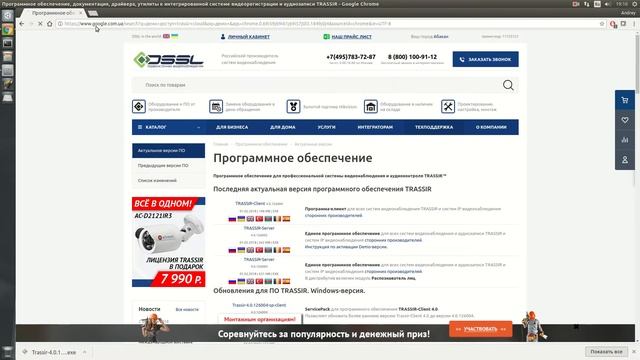Viewport: 640px width, 360px height.
Task: Select Предыдущие версии ПО sidebar item
Action: [x=169, y=166]
